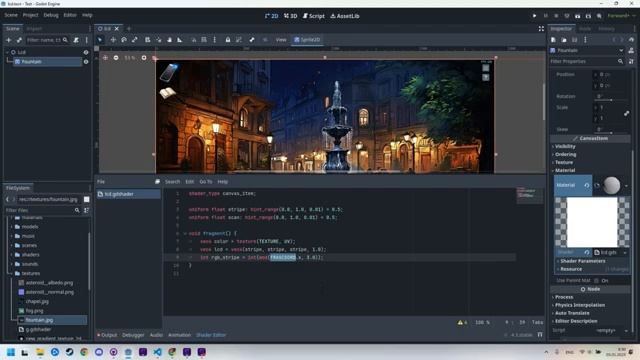640x360 pixels.
Task: Collapse the textures folder
Action: [x=12, y=273]
